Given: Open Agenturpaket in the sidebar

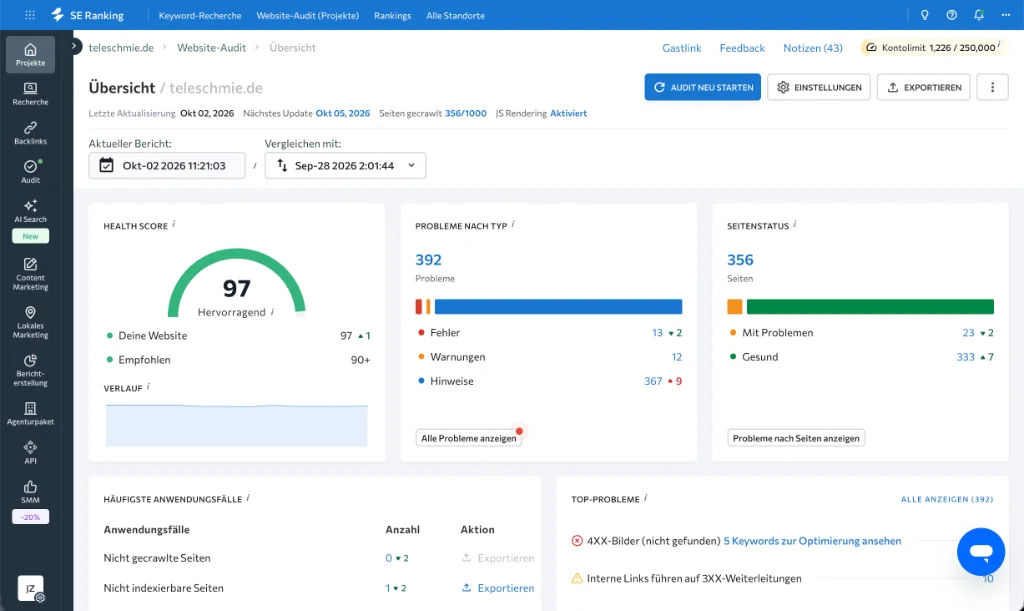Looking at the screenshot, I should tap(31, 414).
